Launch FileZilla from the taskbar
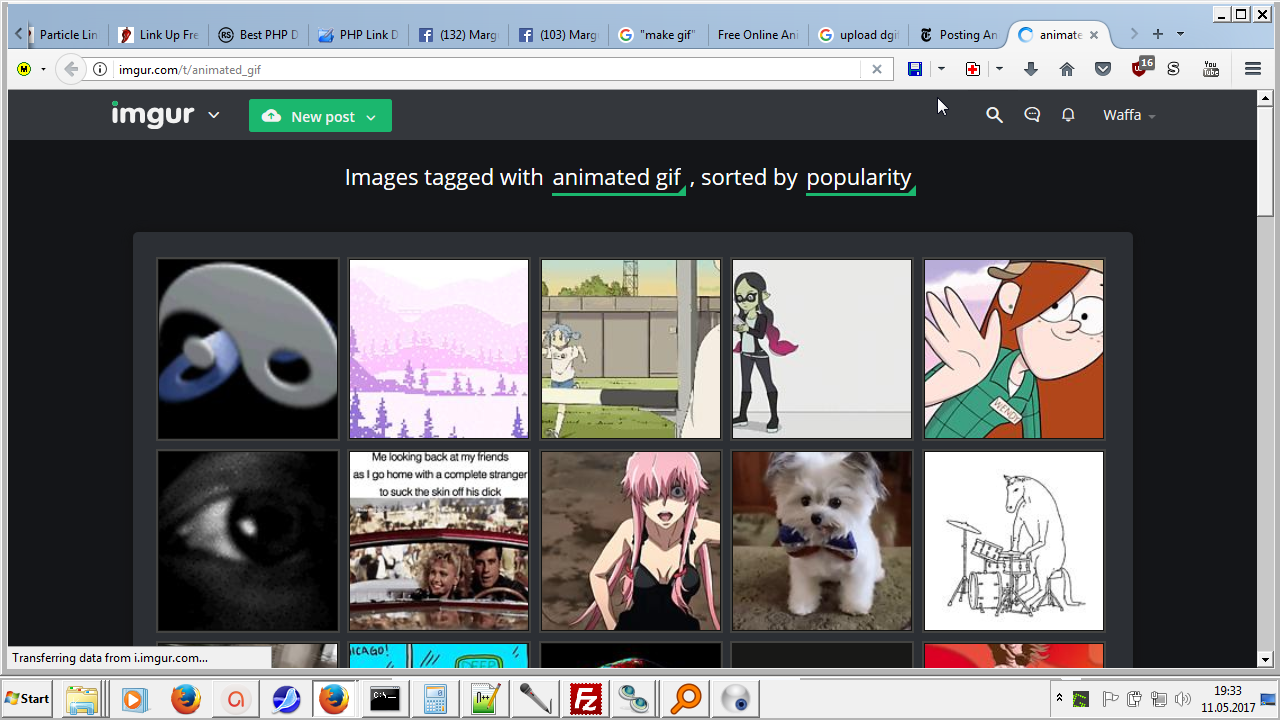 click(x=585, y=699)
